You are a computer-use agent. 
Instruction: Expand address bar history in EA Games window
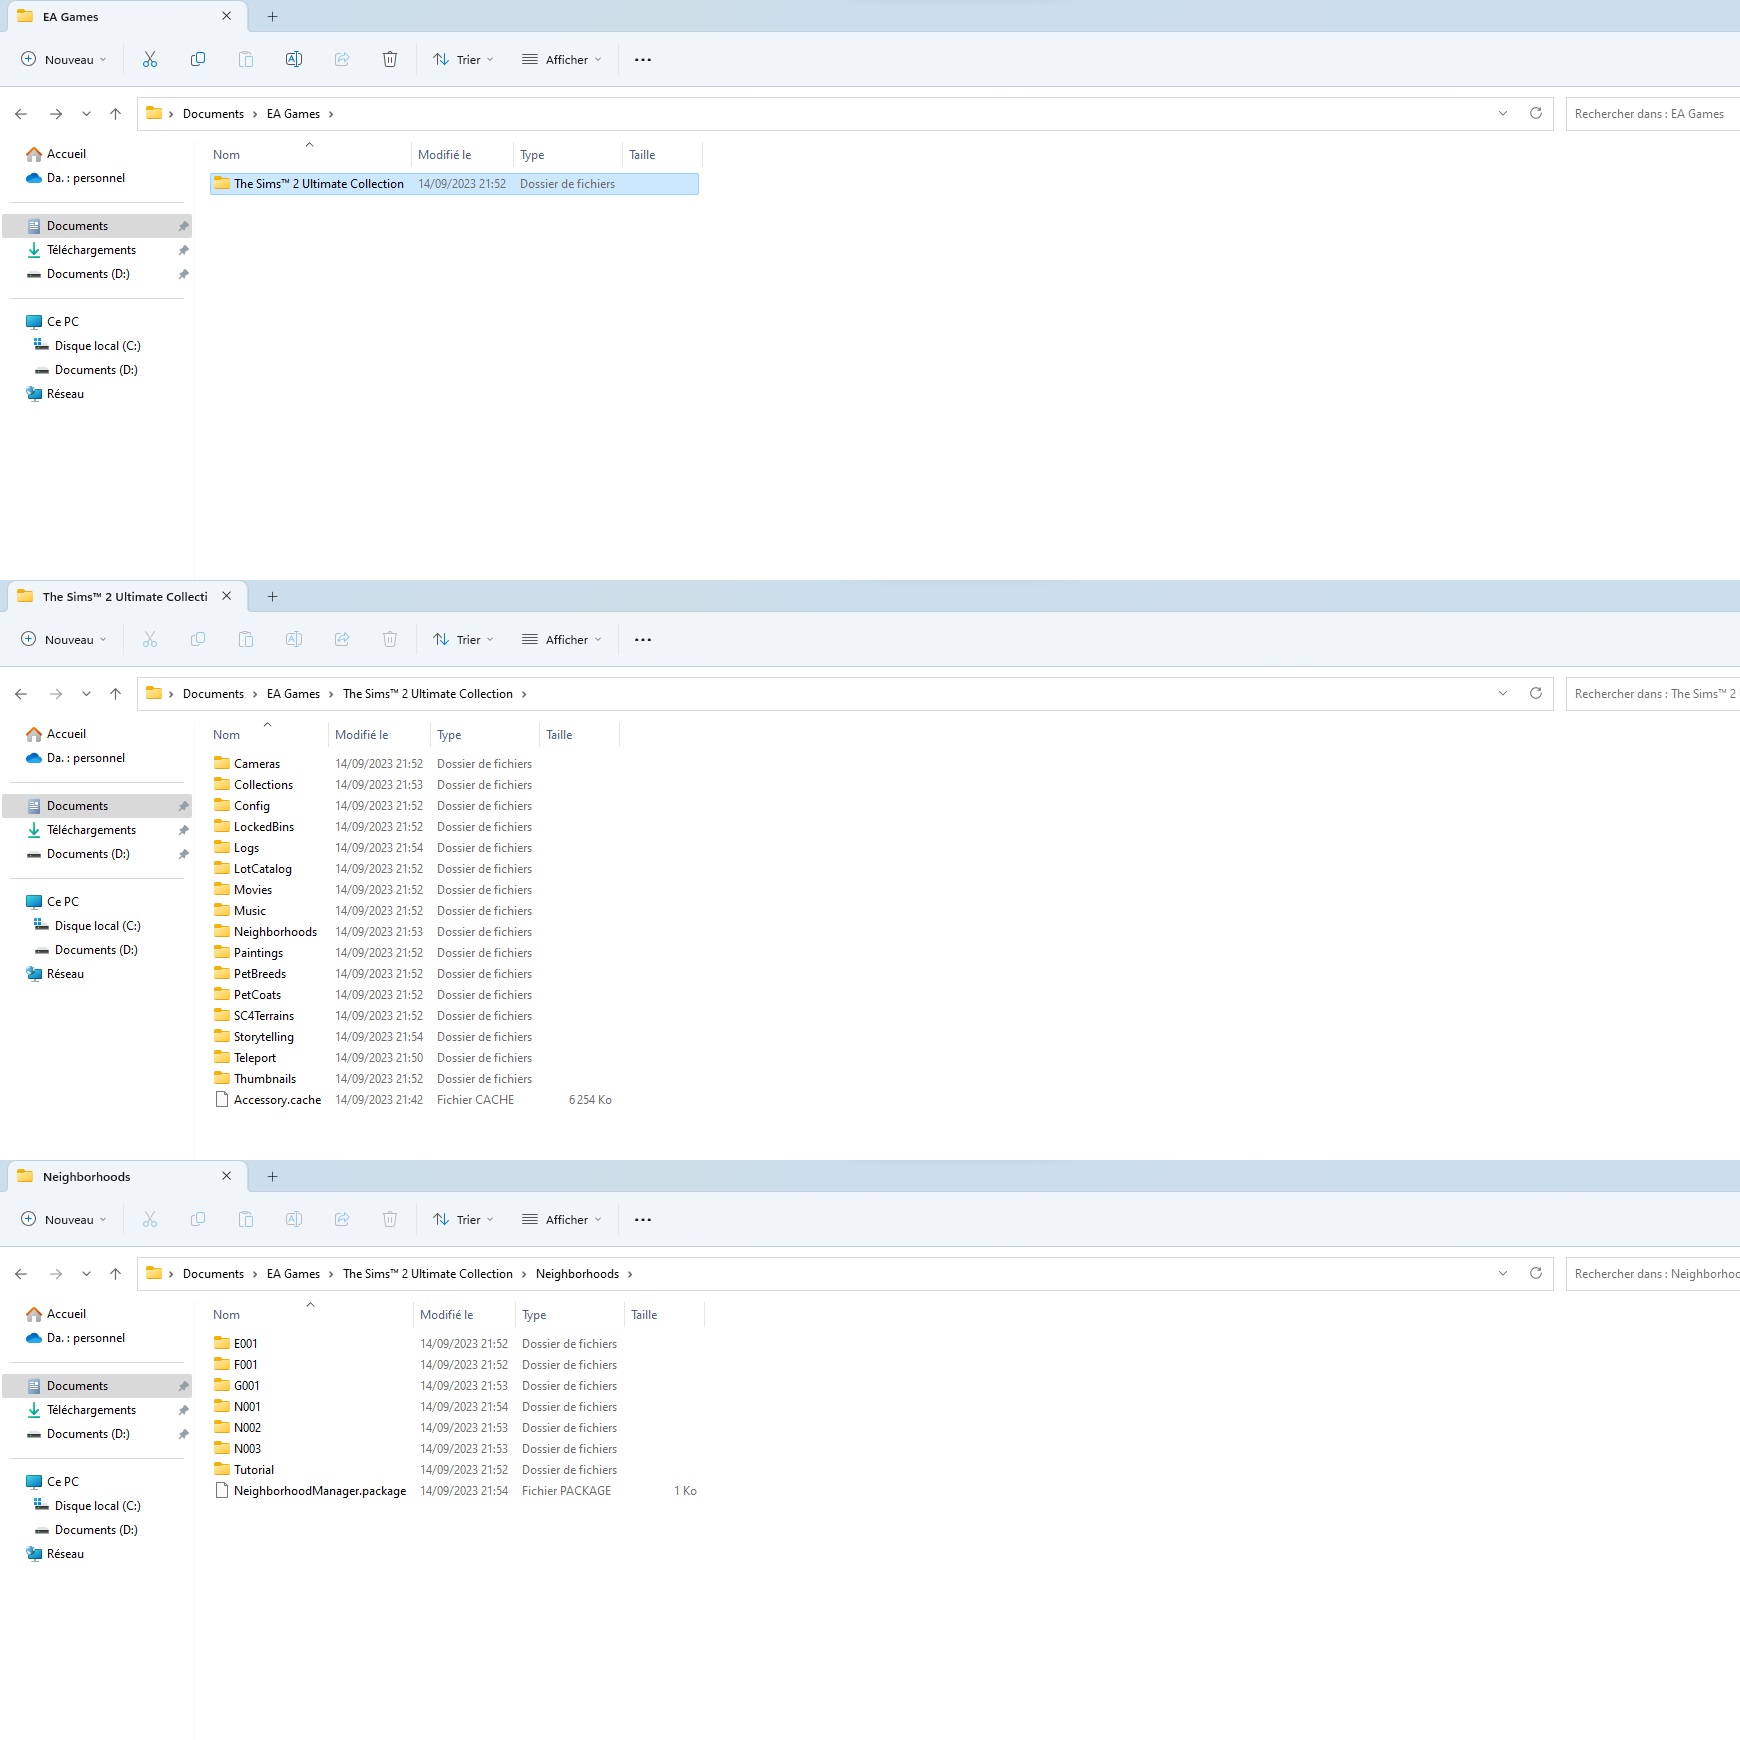pyautogui.click(x=1502, y=114)
